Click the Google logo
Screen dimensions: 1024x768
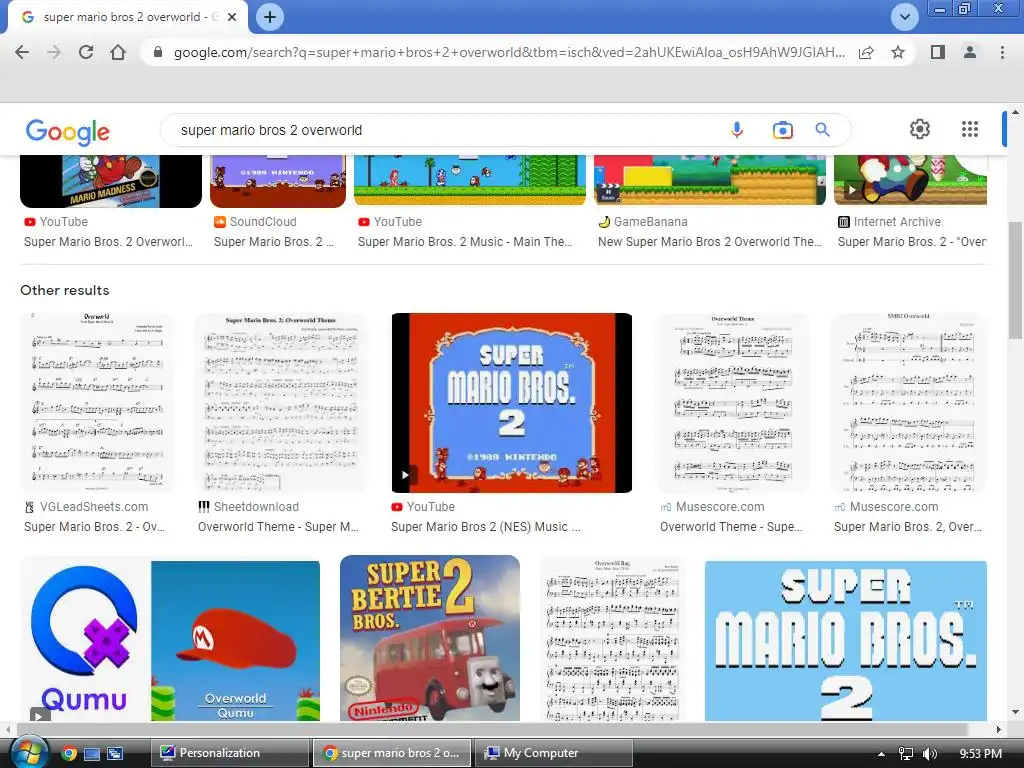point(68,132)
